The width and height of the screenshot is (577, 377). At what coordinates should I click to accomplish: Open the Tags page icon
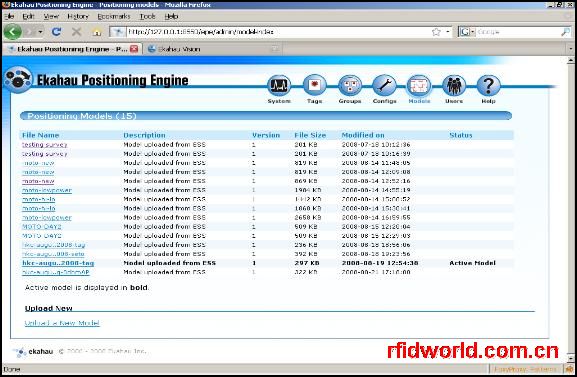tap(314, 85)
